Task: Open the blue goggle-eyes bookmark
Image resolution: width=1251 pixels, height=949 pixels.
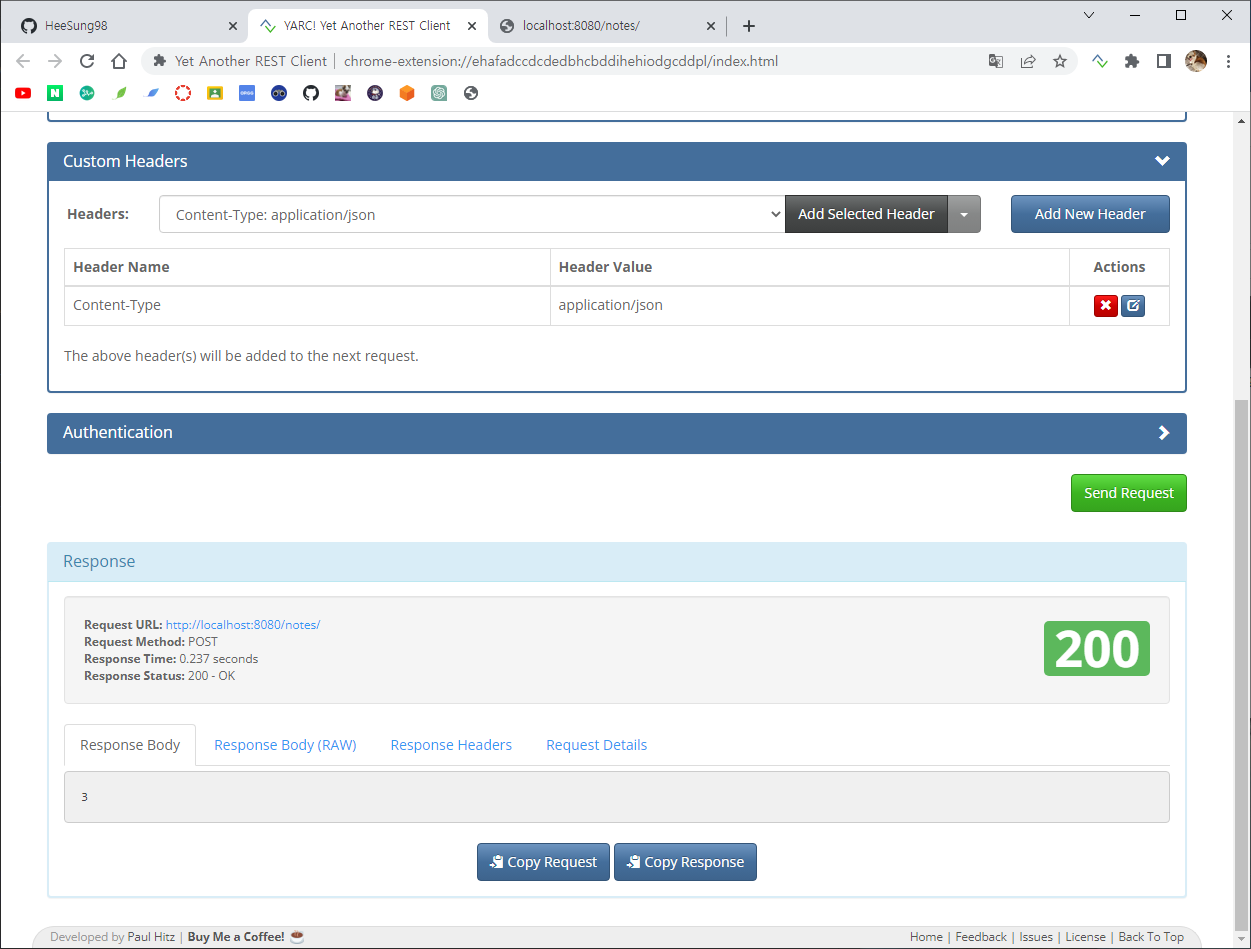Action: [x=279, y=93]
